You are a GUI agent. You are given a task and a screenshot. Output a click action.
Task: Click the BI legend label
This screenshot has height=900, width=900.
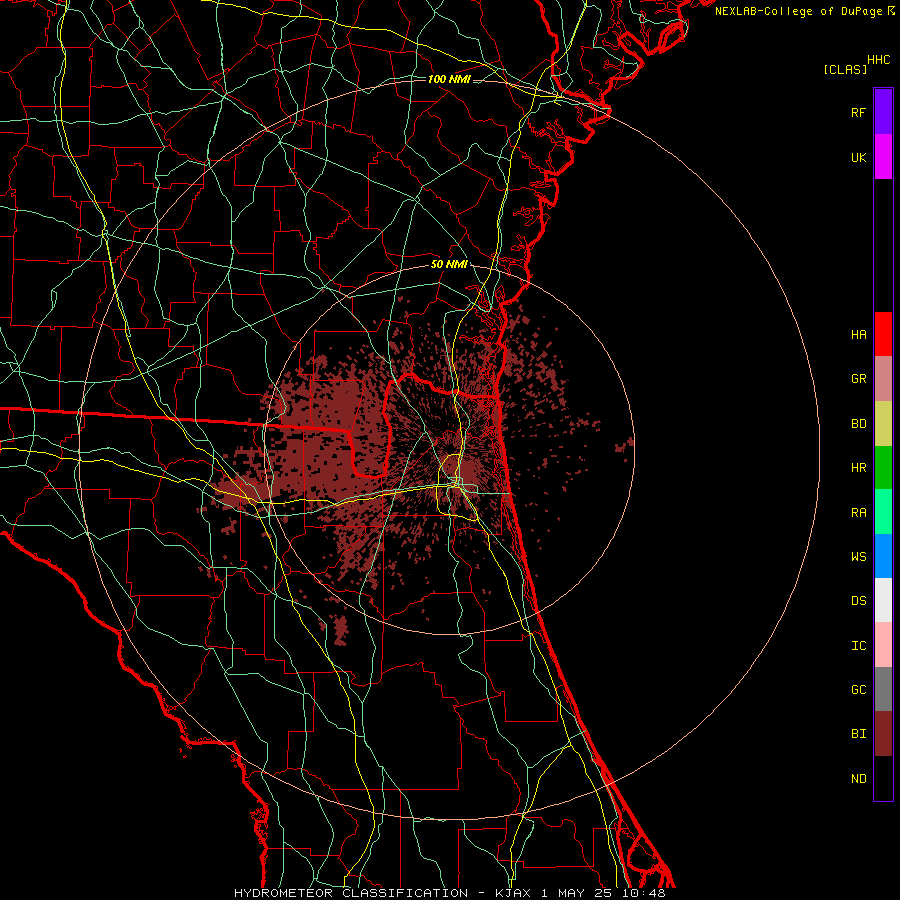859,734
